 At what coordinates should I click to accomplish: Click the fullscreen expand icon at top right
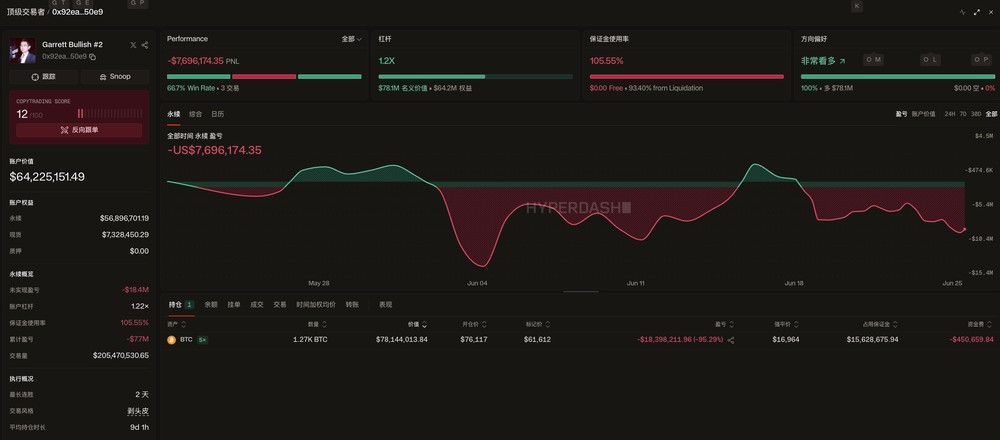click(x=977, y=12)
